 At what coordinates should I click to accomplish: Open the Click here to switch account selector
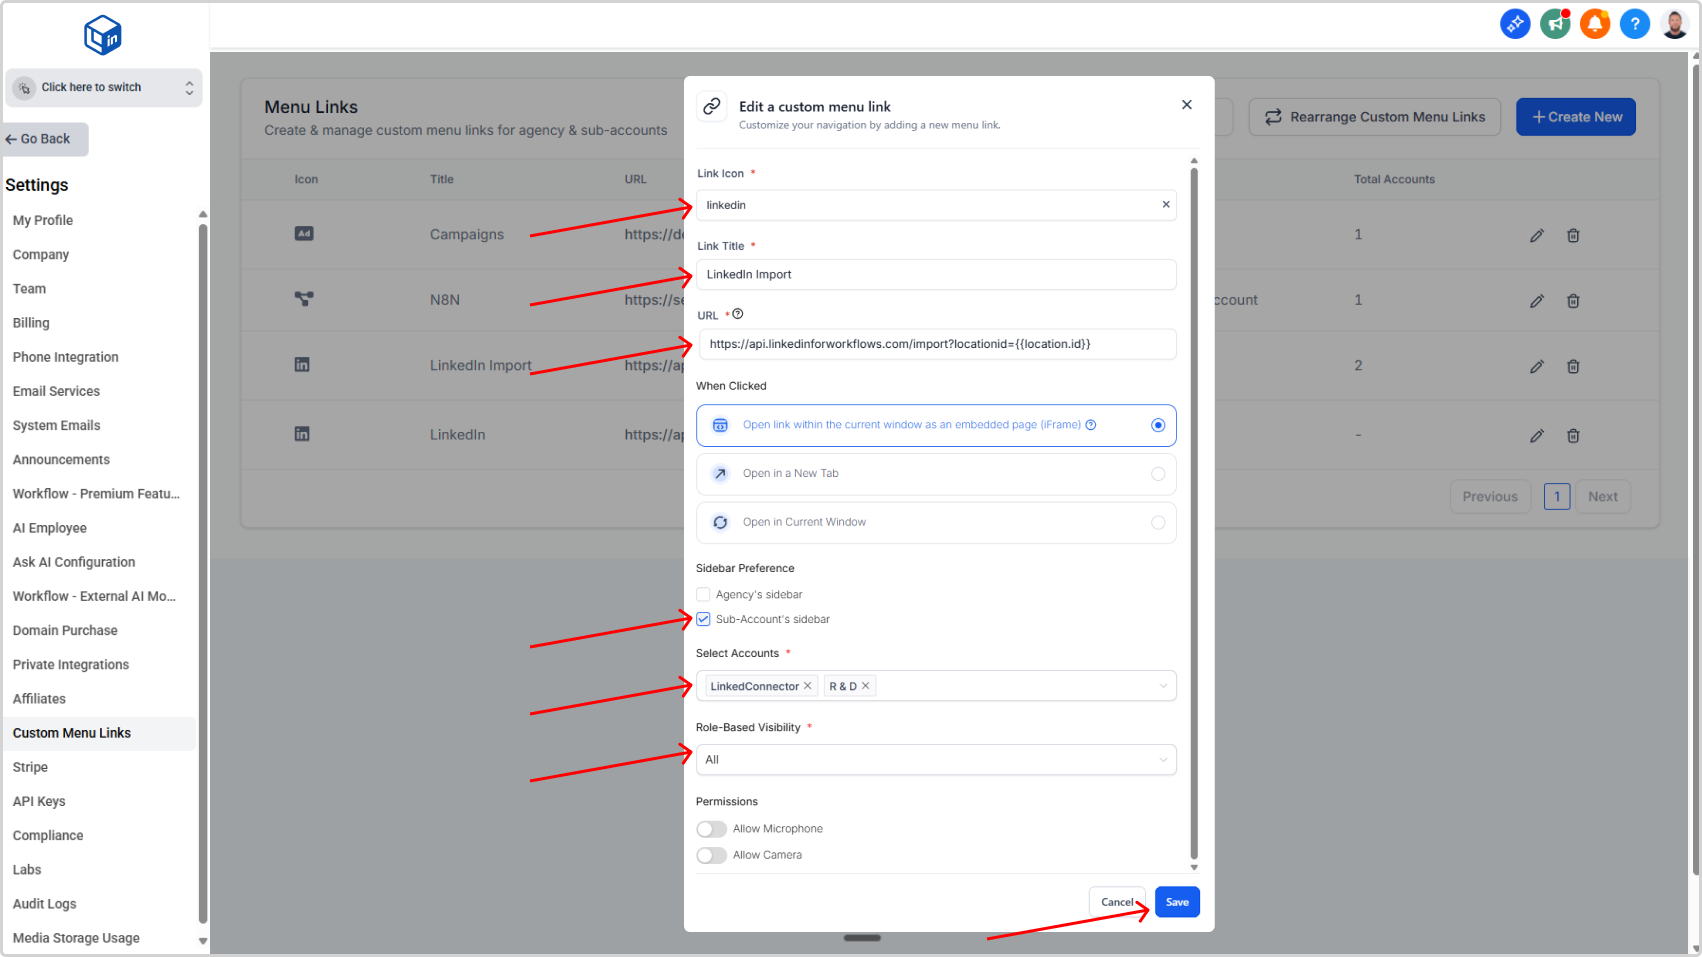pos(103,88)
